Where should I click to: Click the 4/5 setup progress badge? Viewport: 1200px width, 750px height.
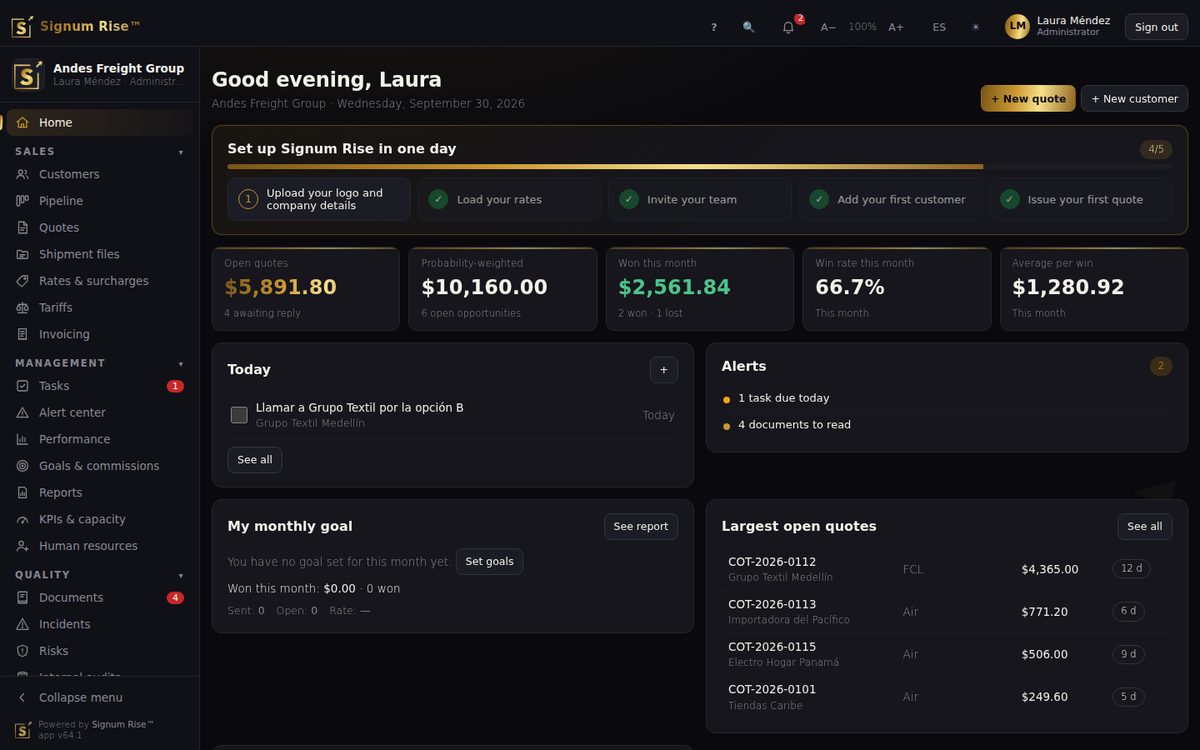click(x=1156, y=149)
